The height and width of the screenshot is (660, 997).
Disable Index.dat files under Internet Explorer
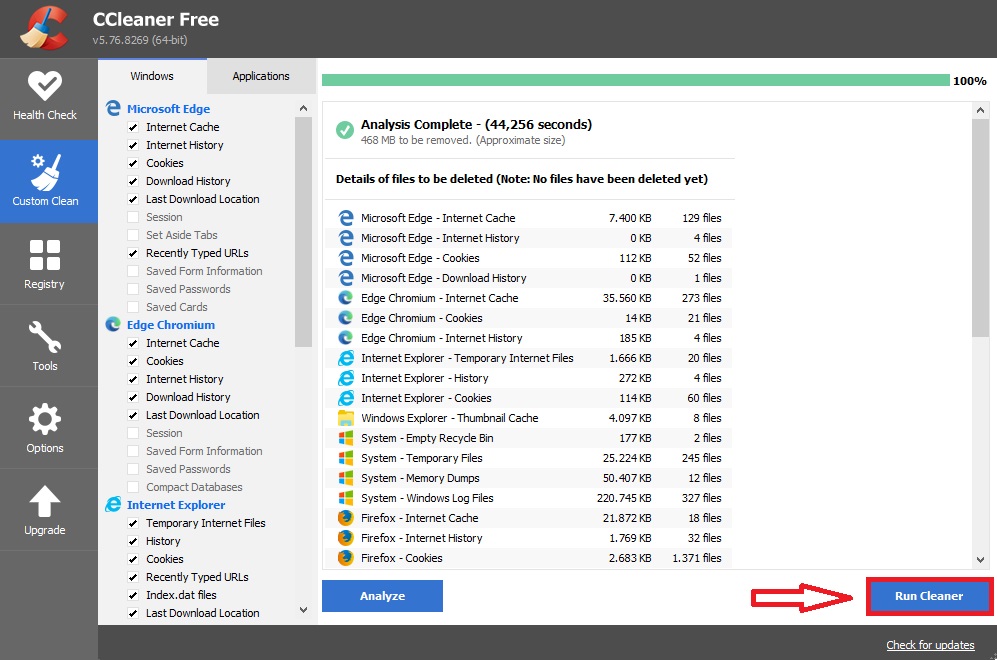[x=134, y=595]
